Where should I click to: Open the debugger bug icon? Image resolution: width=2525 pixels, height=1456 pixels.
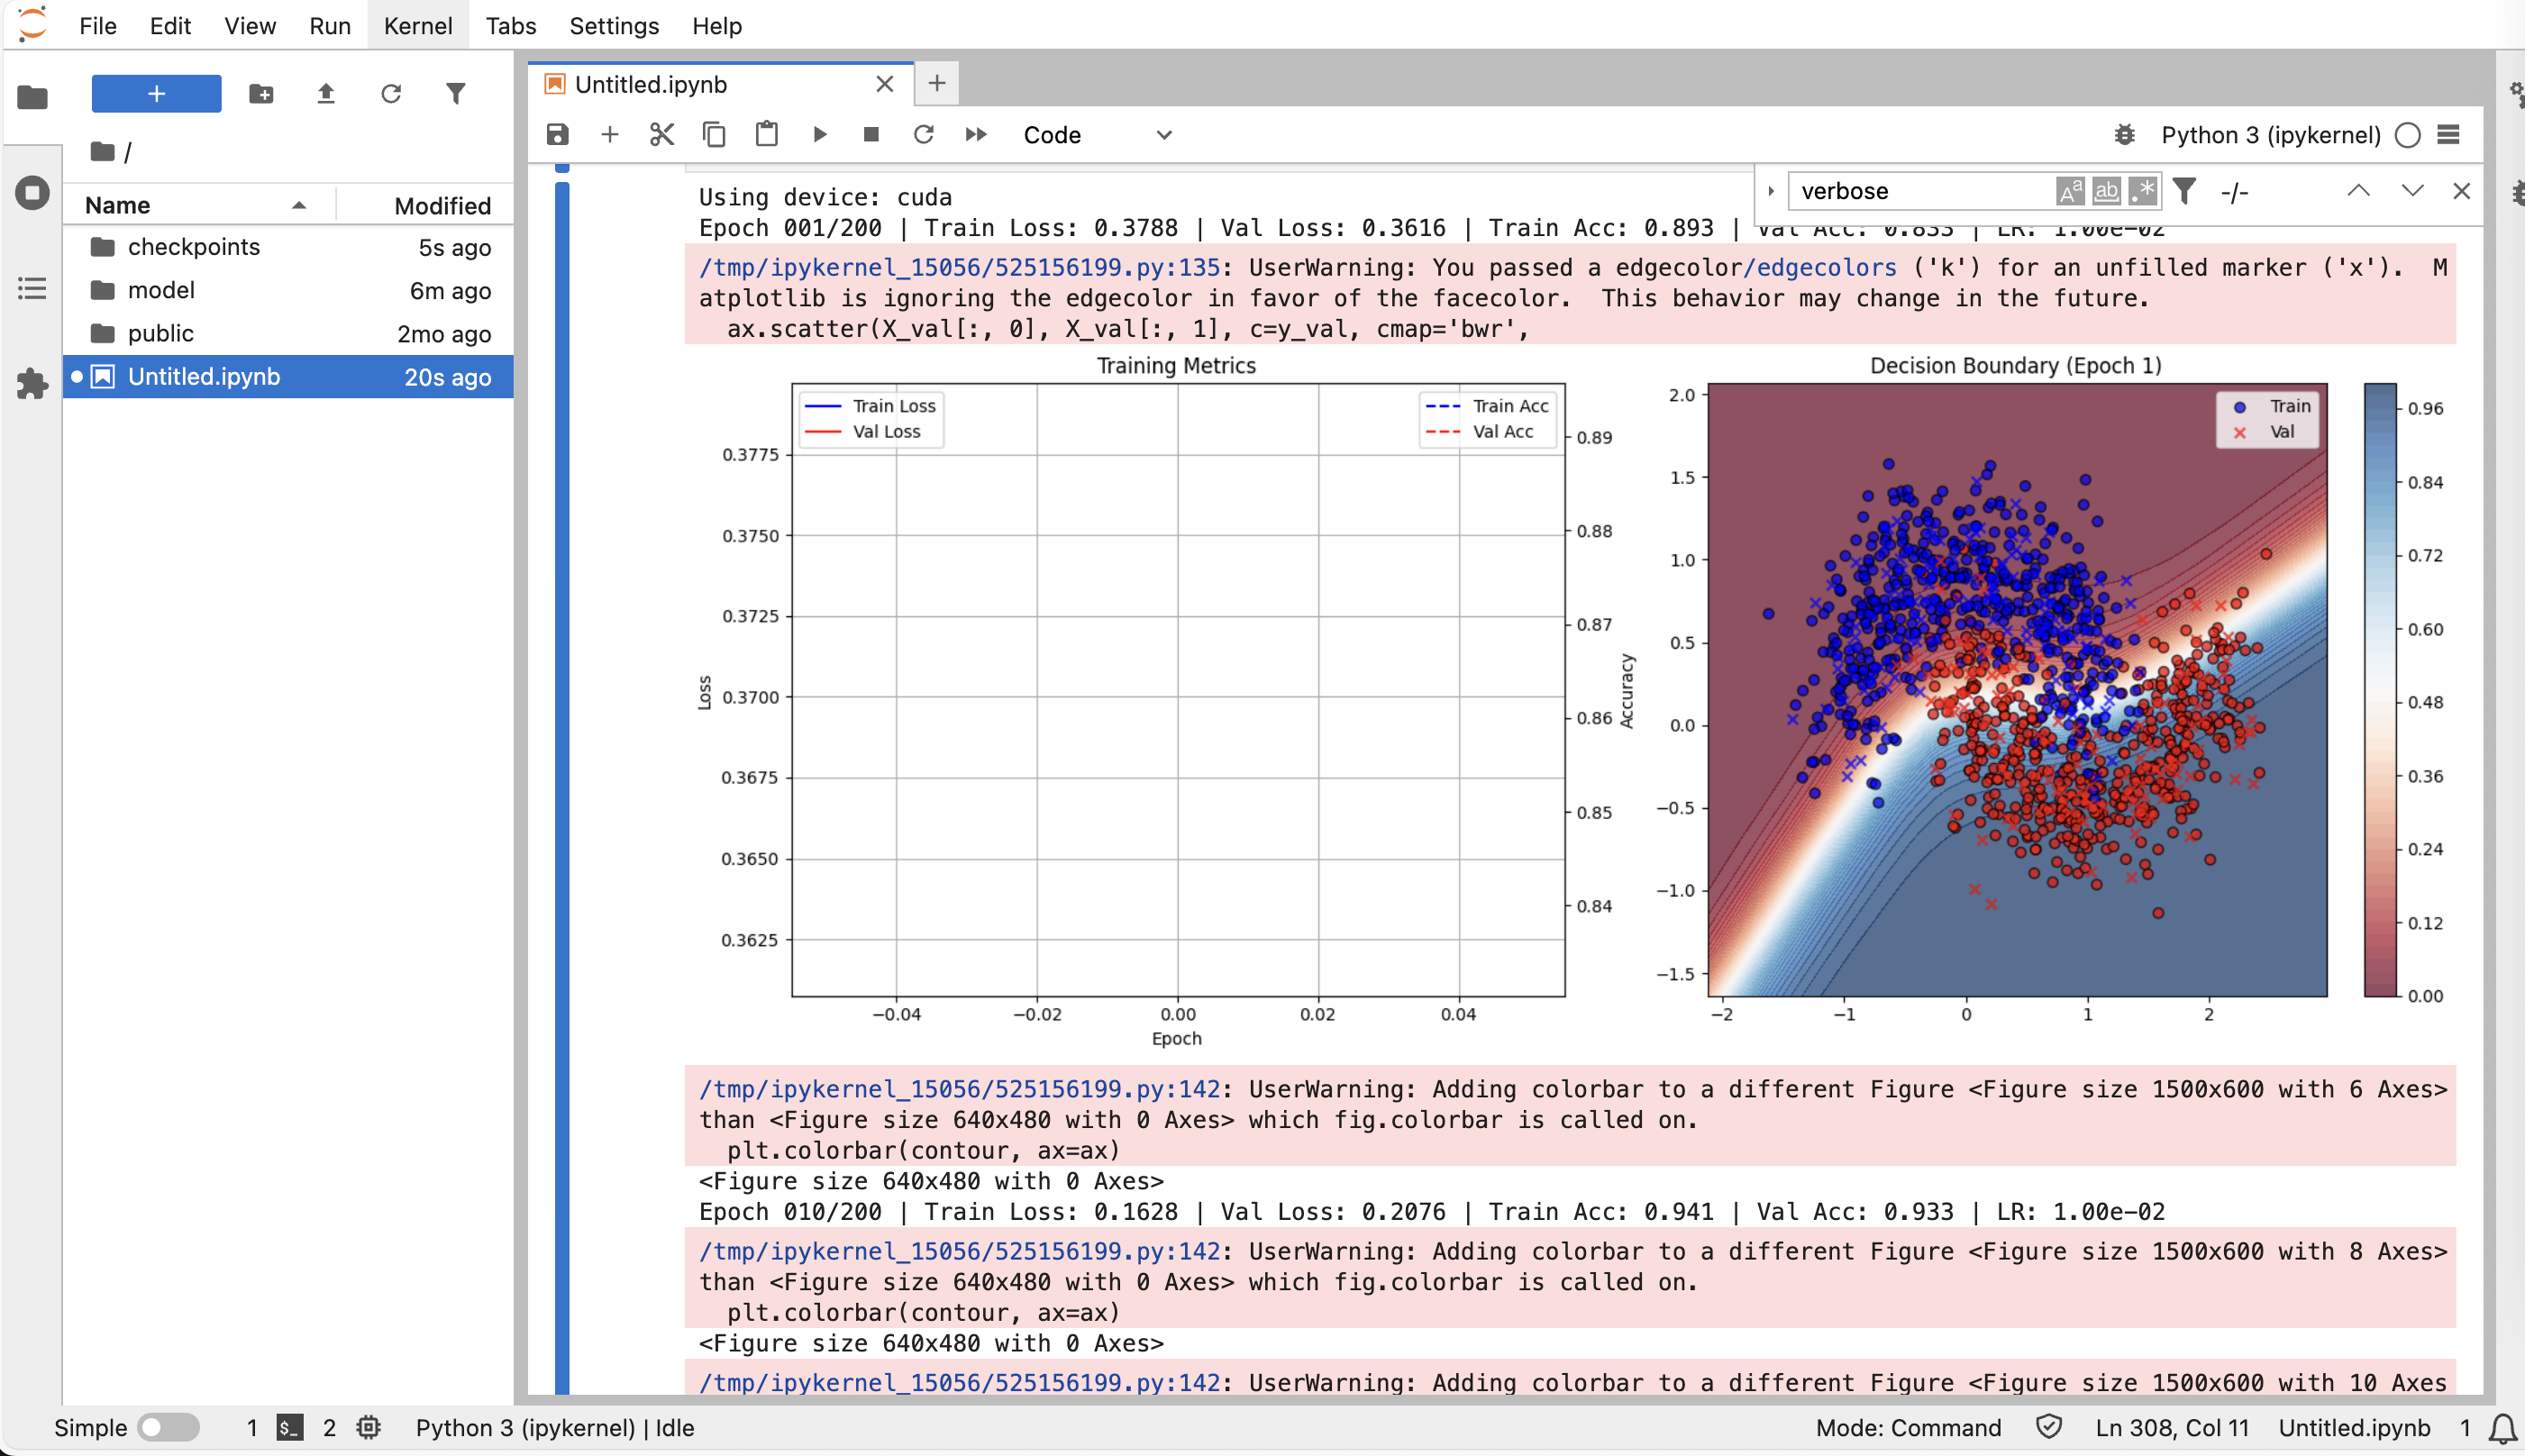[x=2124, y=135]
